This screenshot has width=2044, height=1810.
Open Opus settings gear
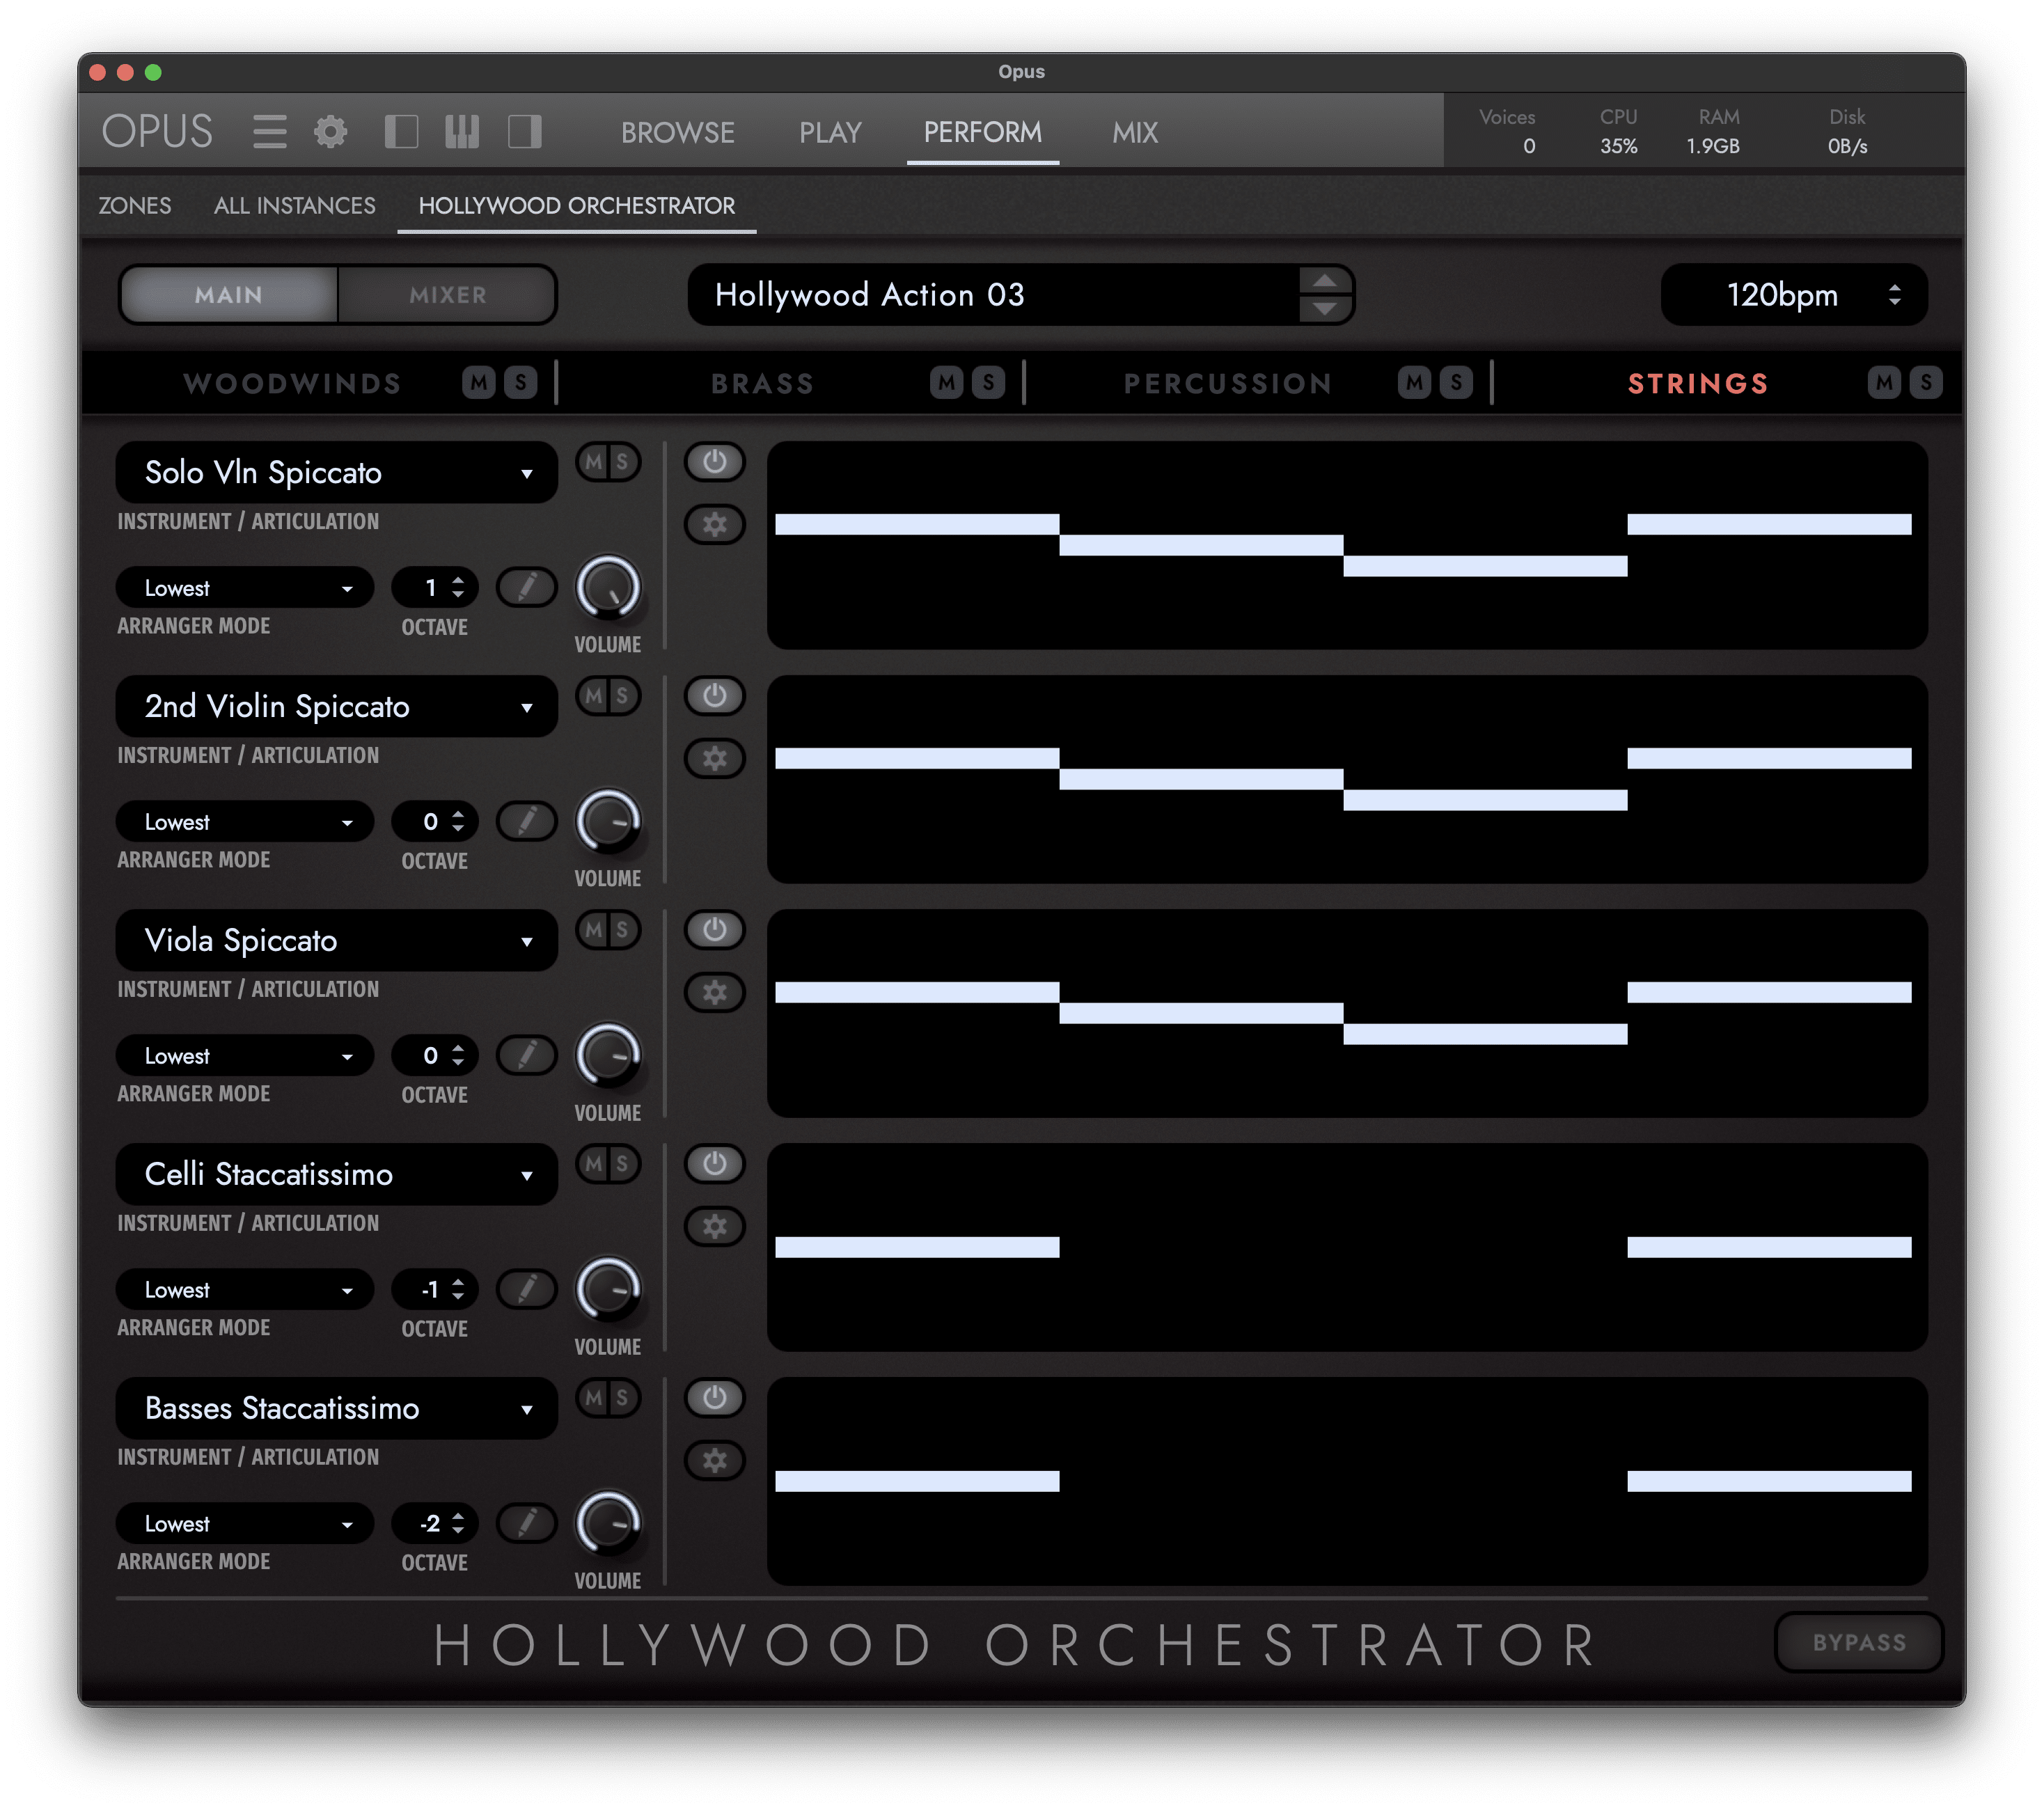331,132
